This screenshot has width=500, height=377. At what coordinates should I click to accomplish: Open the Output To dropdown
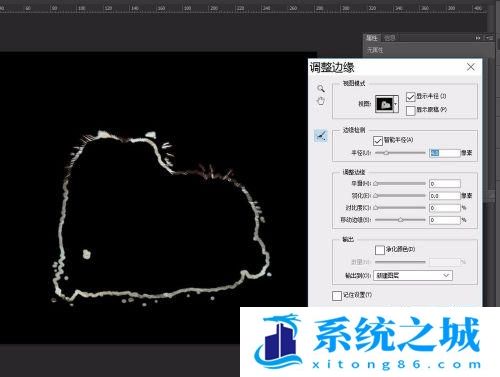point(413,275)
